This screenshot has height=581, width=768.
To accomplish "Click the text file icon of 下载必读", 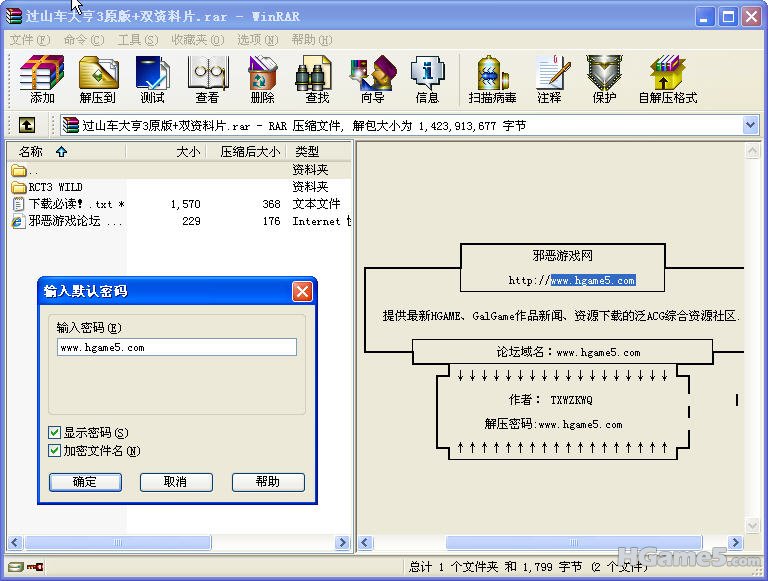I will [x=18, y=204].
